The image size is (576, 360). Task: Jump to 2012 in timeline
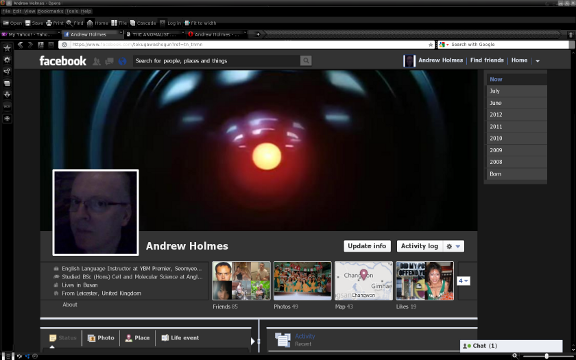click(516, 115)
